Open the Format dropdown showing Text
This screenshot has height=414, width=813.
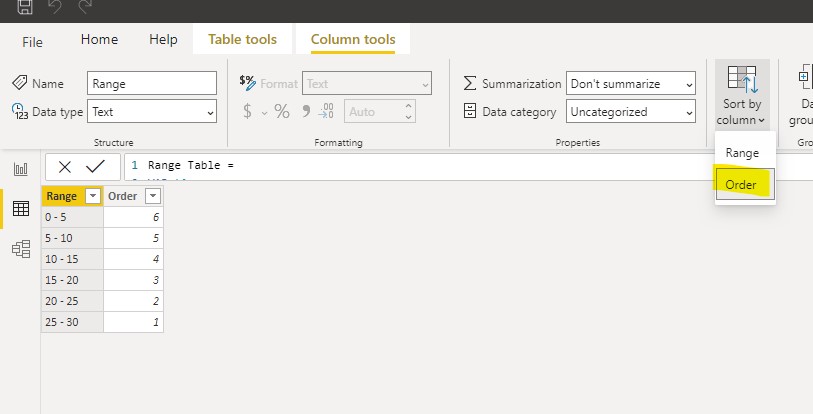(367, 84)
